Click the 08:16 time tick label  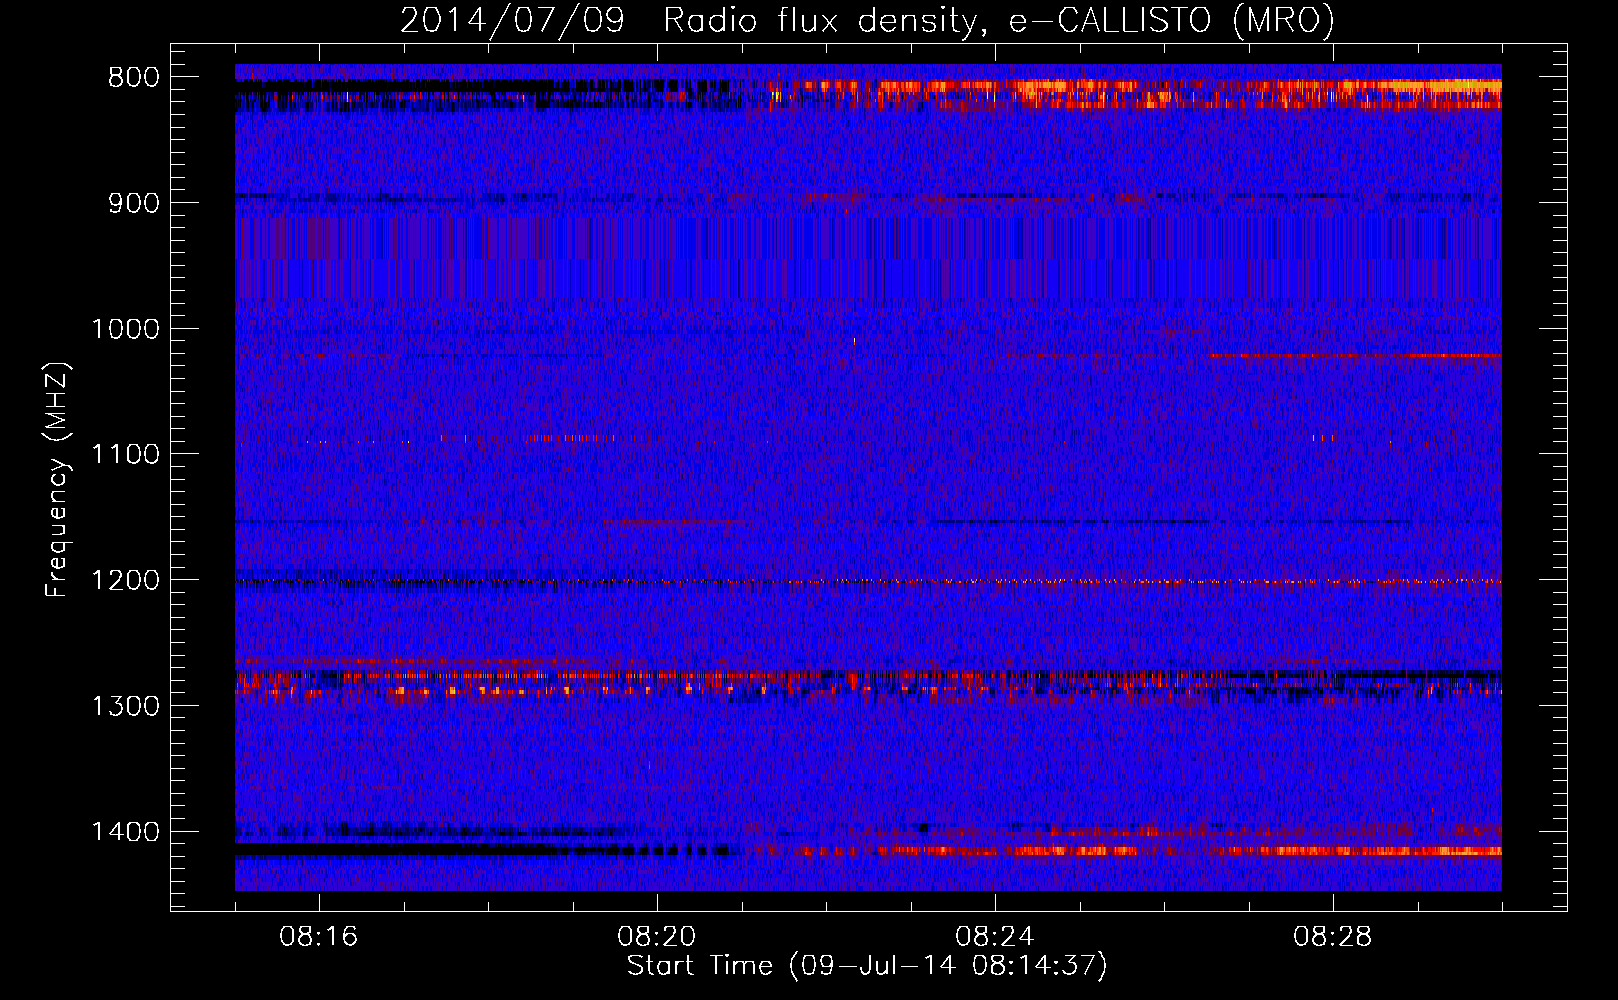click(x=319, y=937)
